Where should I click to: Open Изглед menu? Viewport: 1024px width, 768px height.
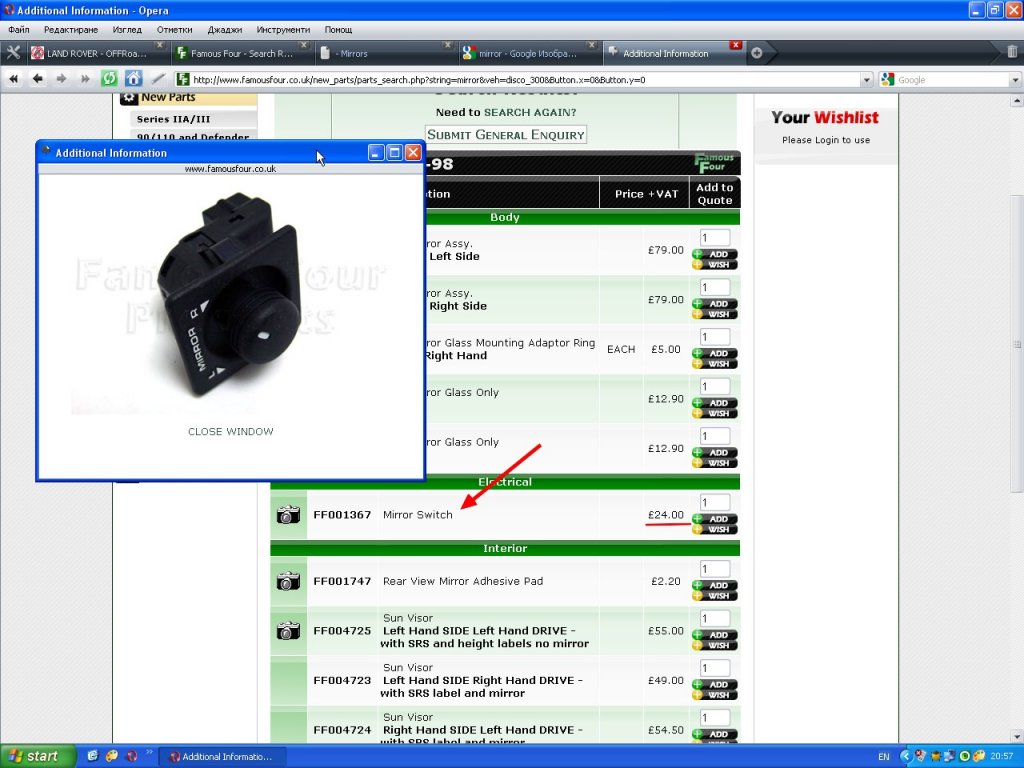click(x=127, y=29)
